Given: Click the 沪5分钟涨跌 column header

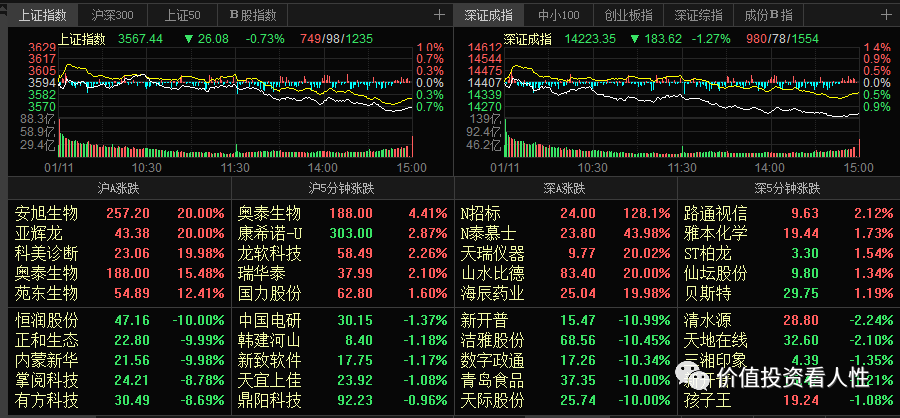Looking at the screenshot, I should click(x=343, y=188).
